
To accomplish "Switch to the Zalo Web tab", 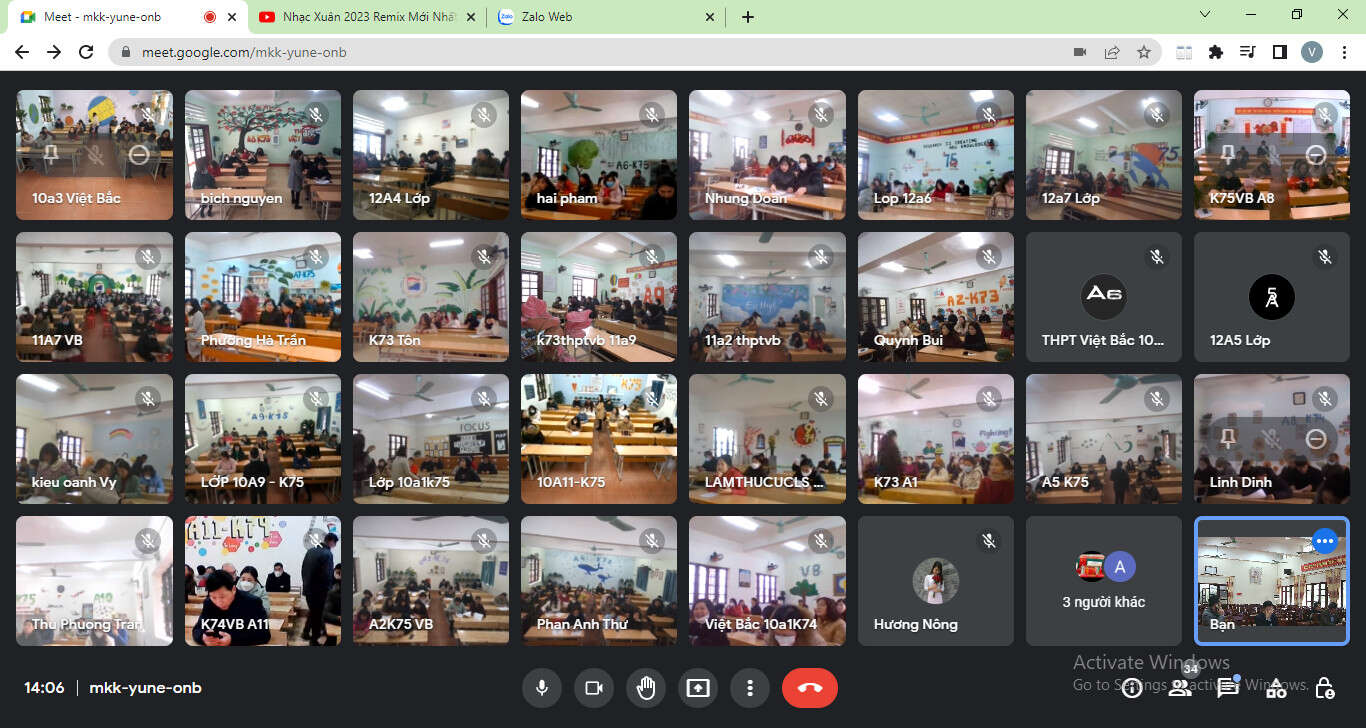I will 606,17.
